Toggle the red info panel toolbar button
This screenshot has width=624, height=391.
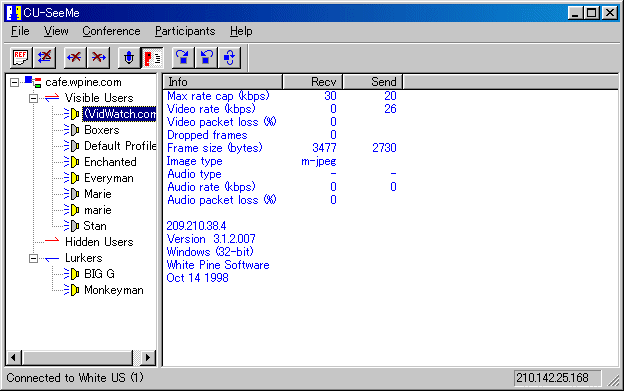tap(152, 58)
